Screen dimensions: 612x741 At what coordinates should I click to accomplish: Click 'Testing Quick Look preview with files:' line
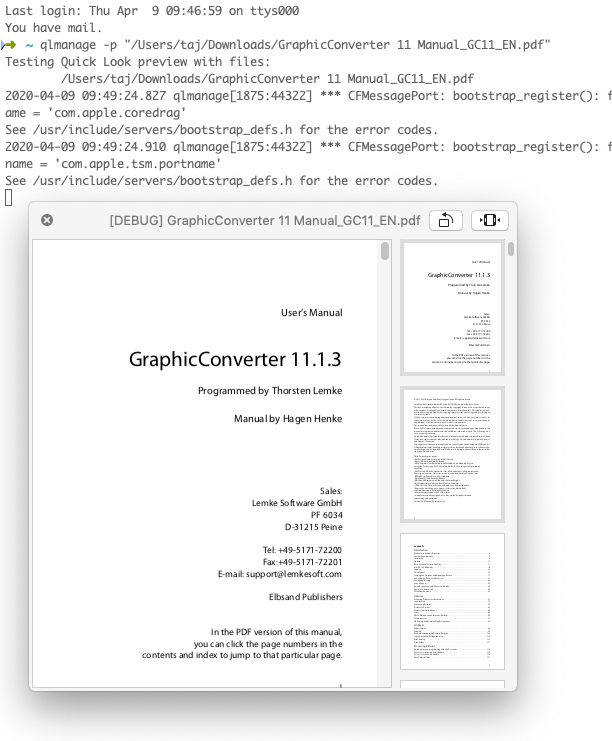(138, 62)
